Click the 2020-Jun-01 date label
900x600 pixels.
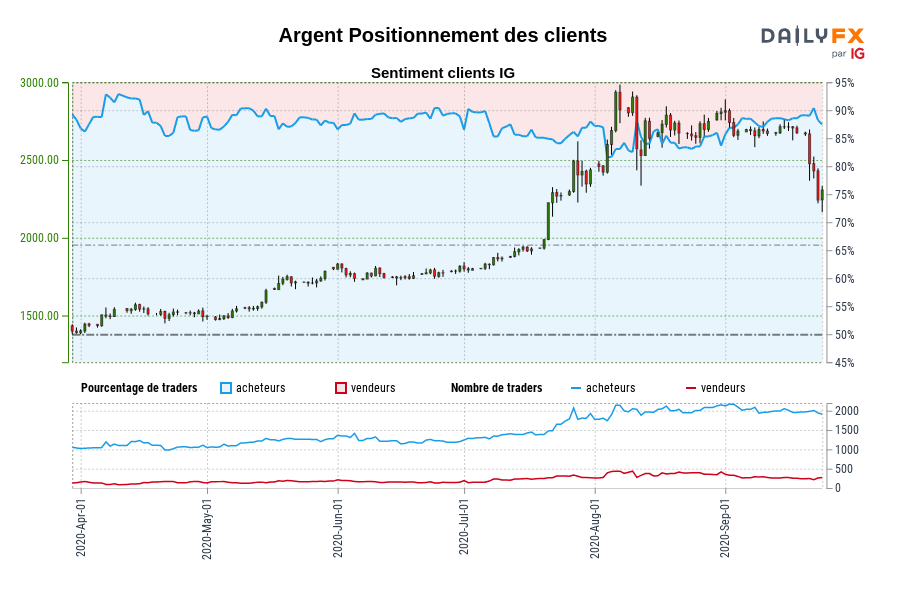[x=338, y=528]
